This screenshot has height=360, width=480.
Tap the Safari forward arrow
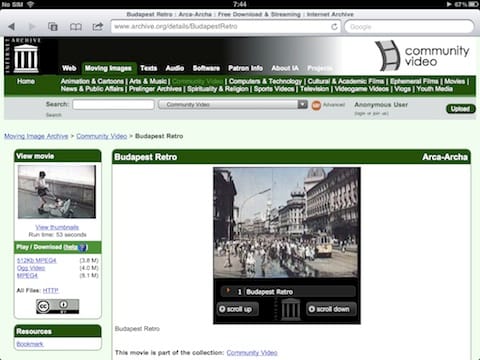[32, 27]
